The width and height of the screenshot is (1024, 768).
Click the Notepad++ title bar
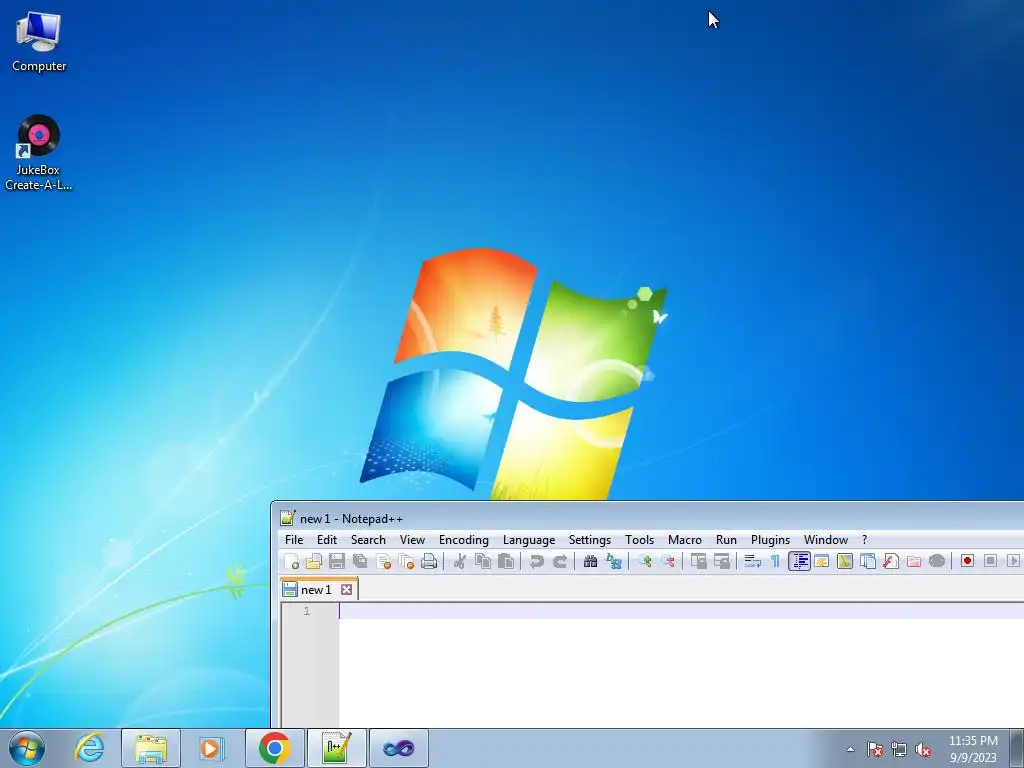point(650,519)
